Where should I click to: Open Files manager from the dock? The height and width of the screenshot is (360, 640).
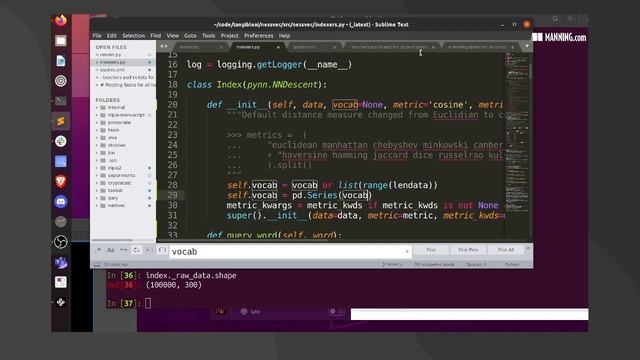click(61, 41)
